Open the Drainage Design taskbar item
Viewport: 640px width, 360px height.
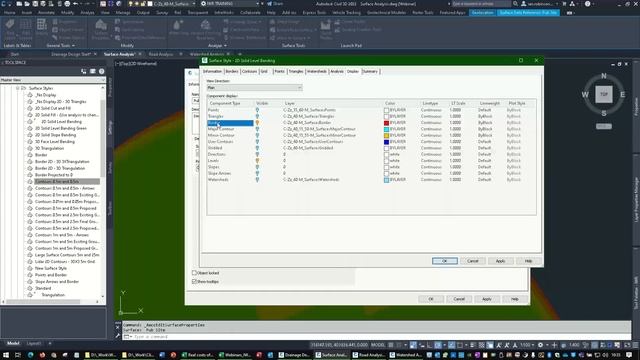(x=294, y=355)
